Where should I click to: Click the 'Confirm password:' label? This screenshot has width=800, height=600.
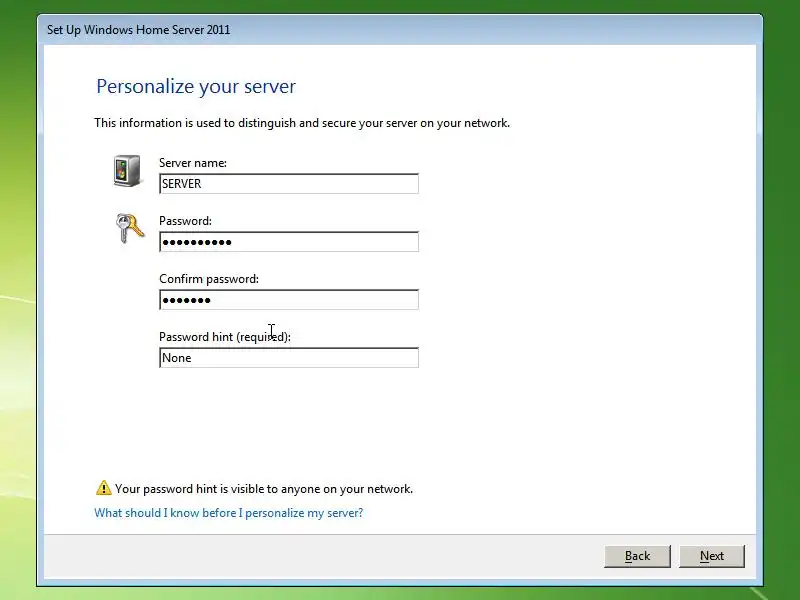[209, 279]
